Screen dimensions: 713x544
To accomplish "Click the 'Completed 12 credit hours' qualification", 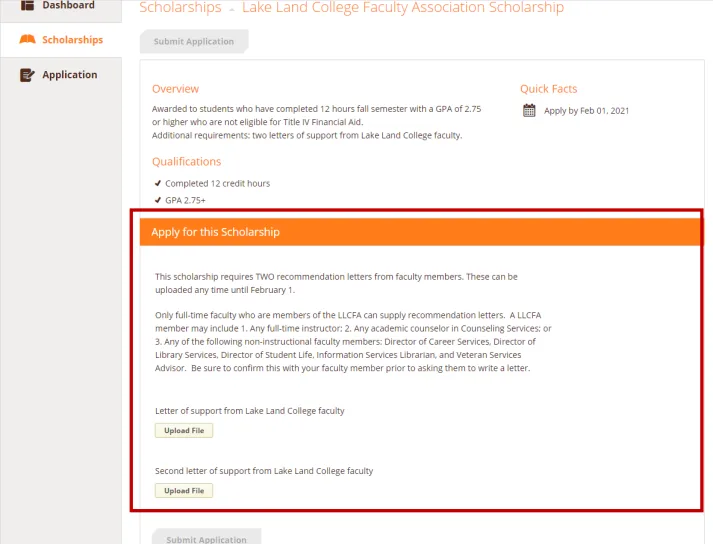I will point(217,183).
